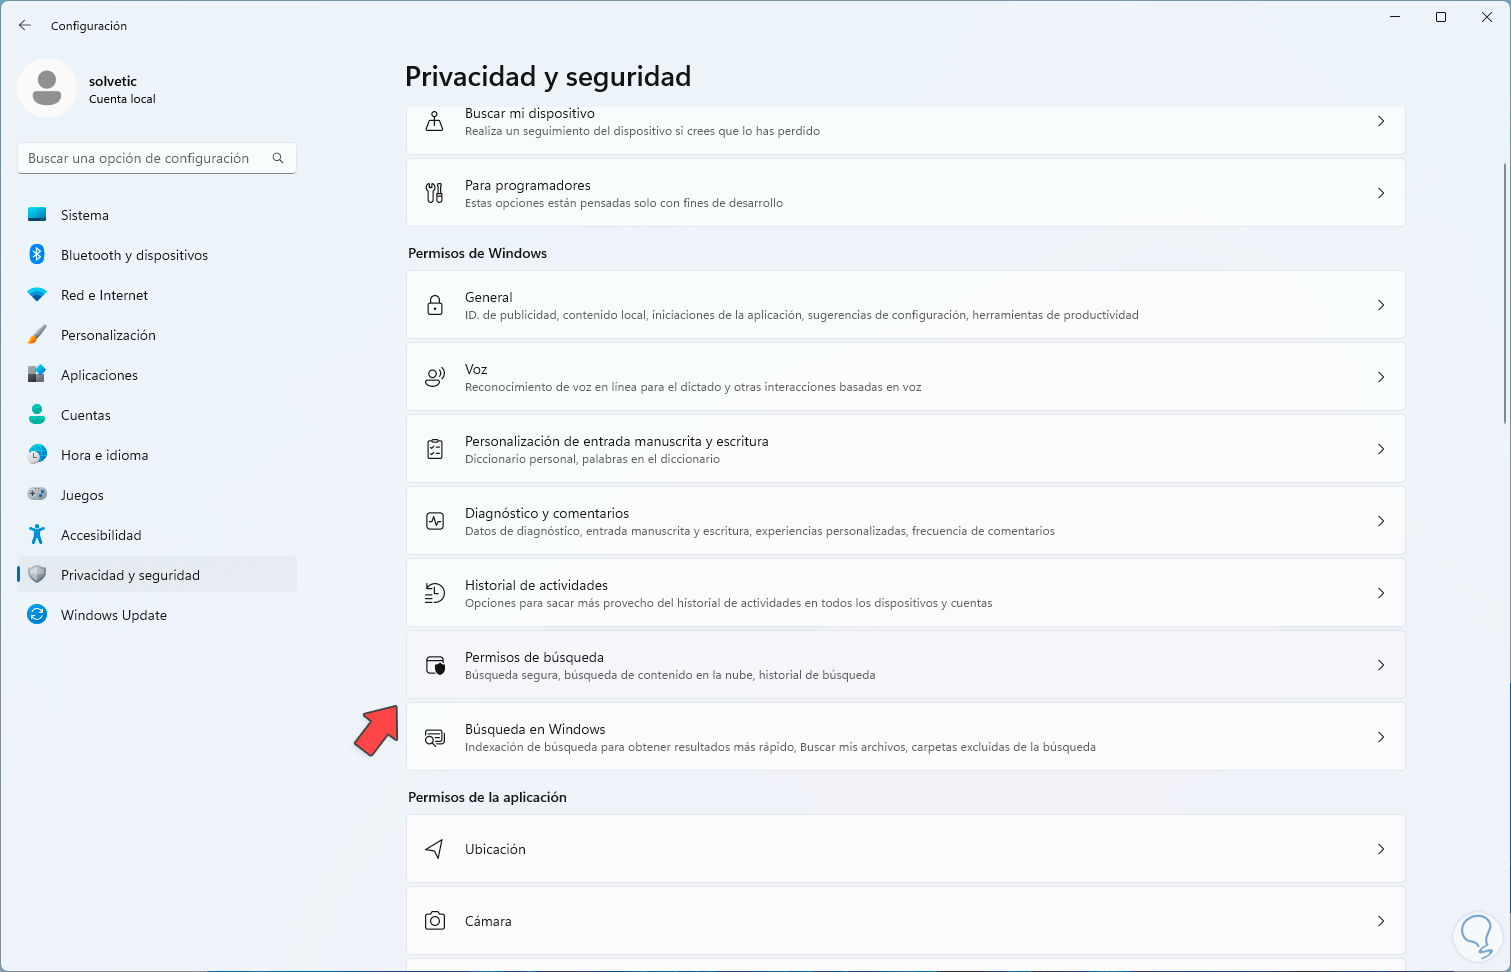Click the Bluetooth y dispositivos icon
The image size is (1511, 972).
tap(37, 255)
